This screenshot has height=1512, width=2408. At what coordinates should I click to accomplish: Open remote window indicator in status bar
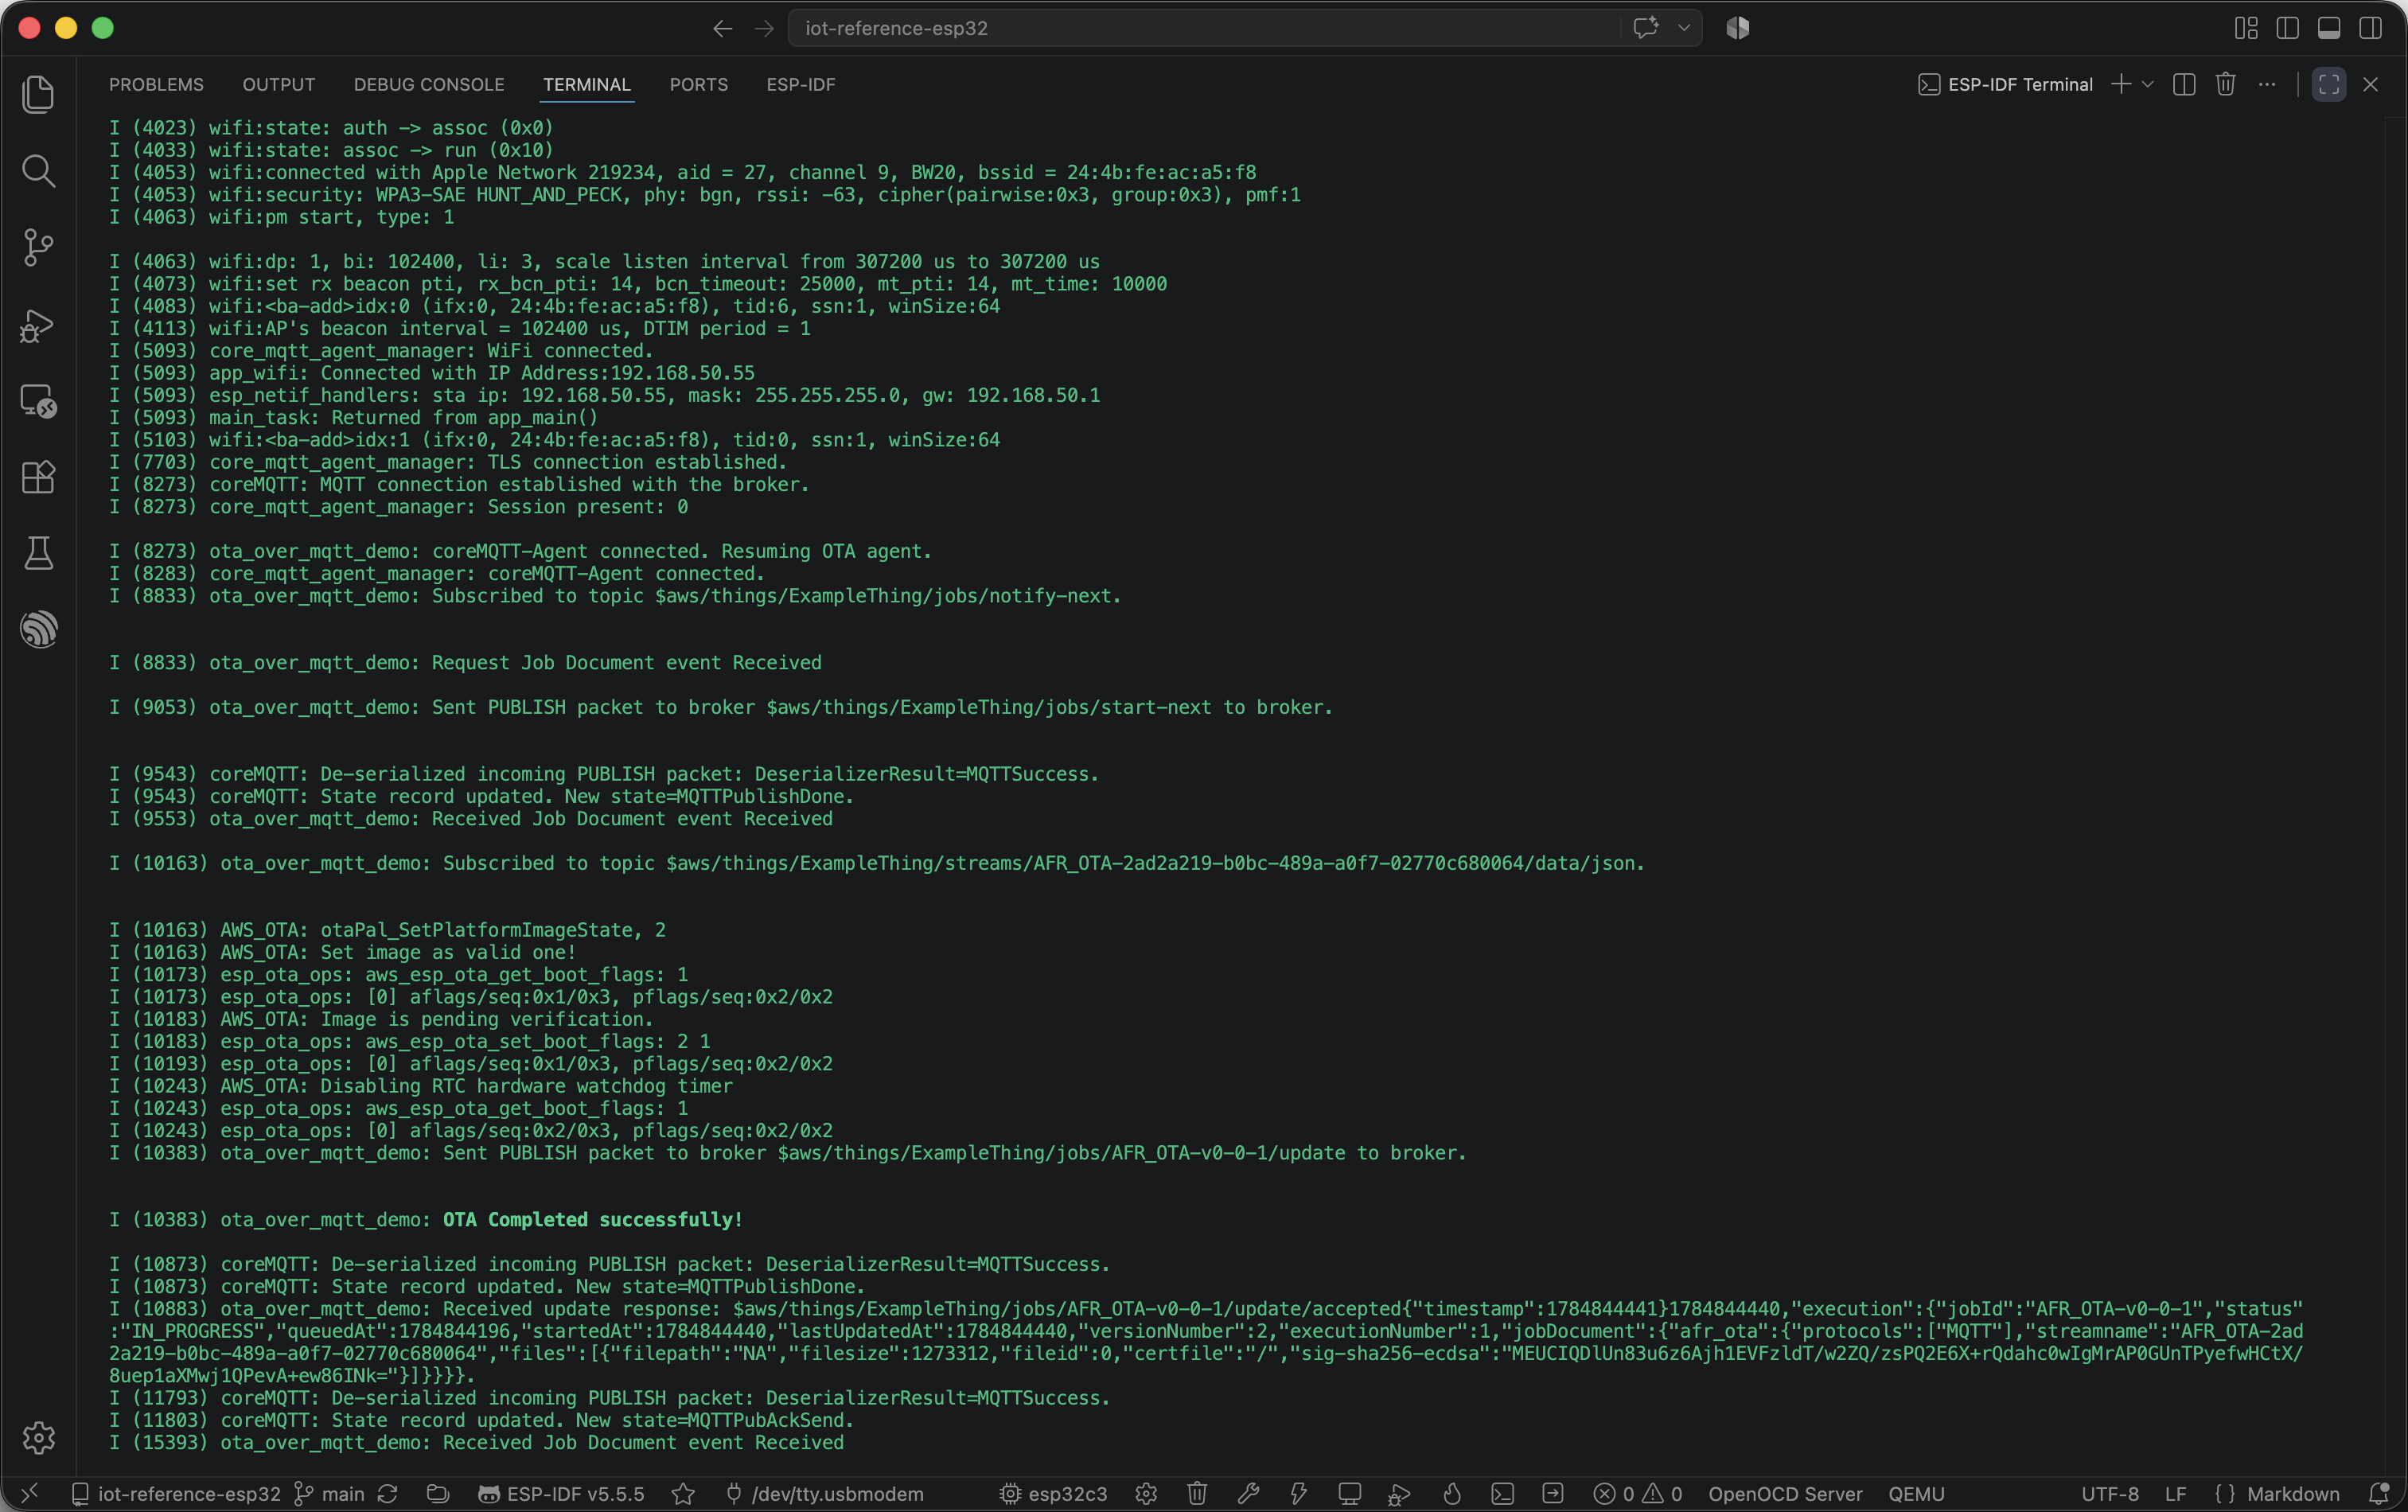[30, 1494]
